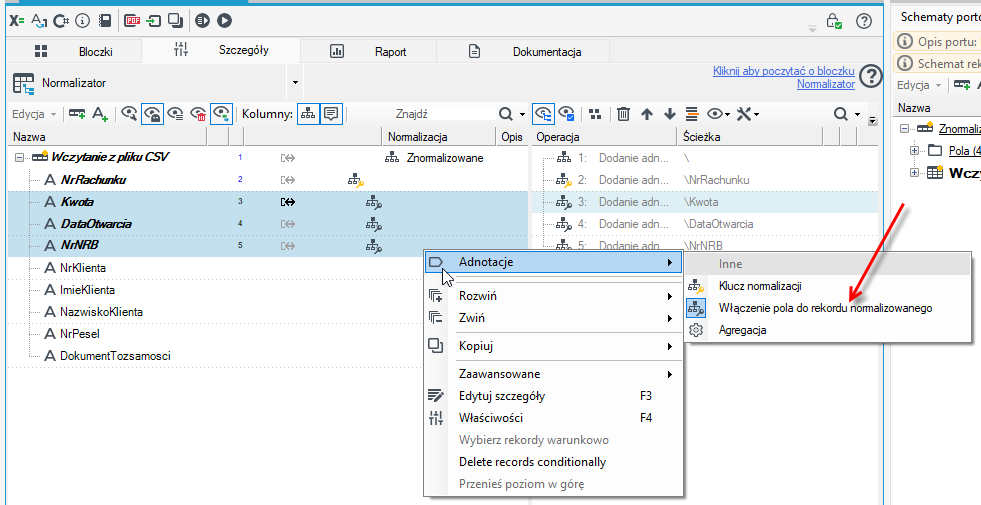Viewport: 981px width, 505px height.
Task: Toggle eye with green-blue marker filter
Action: (221, 114)
